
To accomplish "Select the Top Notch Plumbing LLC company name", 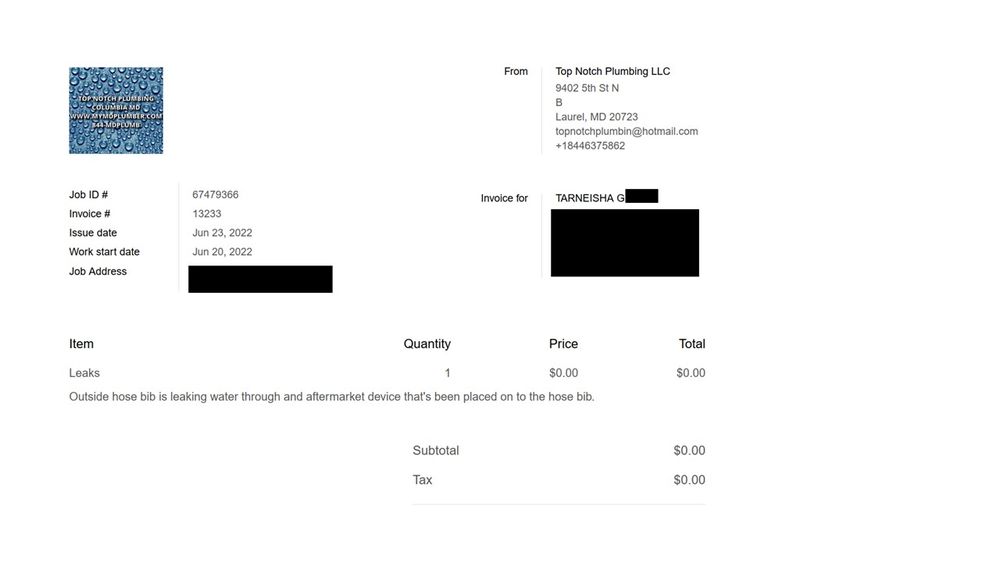I will 612,71.
